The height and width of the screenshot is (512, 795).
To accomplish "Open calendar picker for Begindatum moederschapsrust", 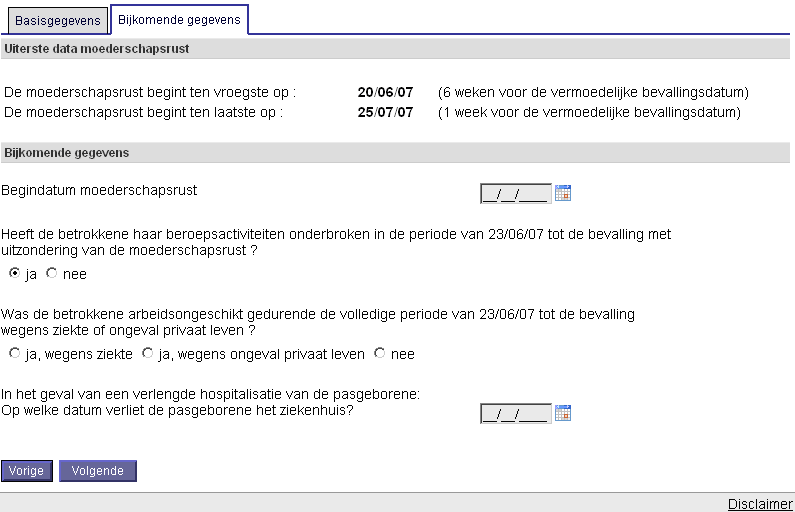I will [x=563, y=193].
